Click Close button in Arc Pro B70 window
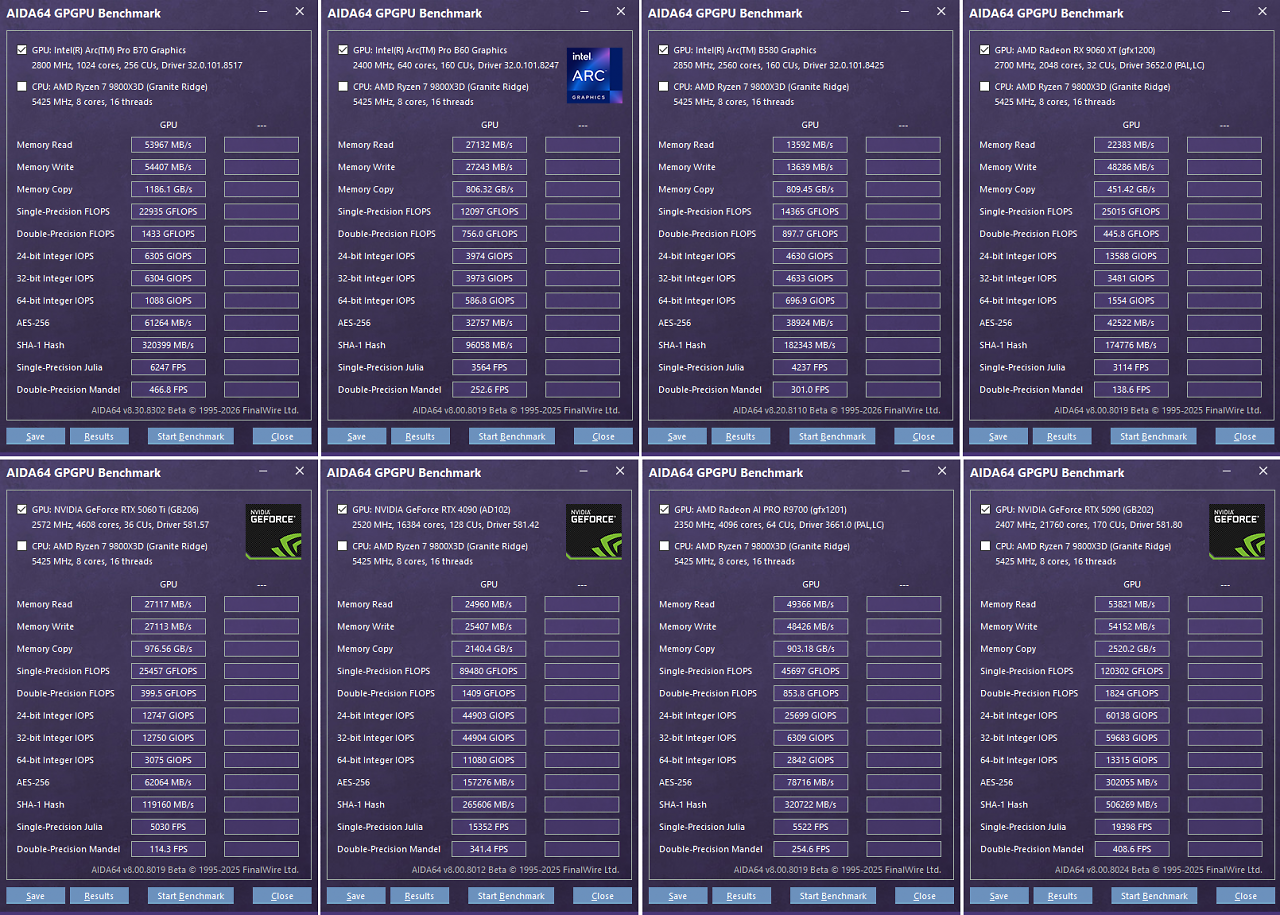Image resolution: width=1280 pixels, height=915 pixels. 282,436
